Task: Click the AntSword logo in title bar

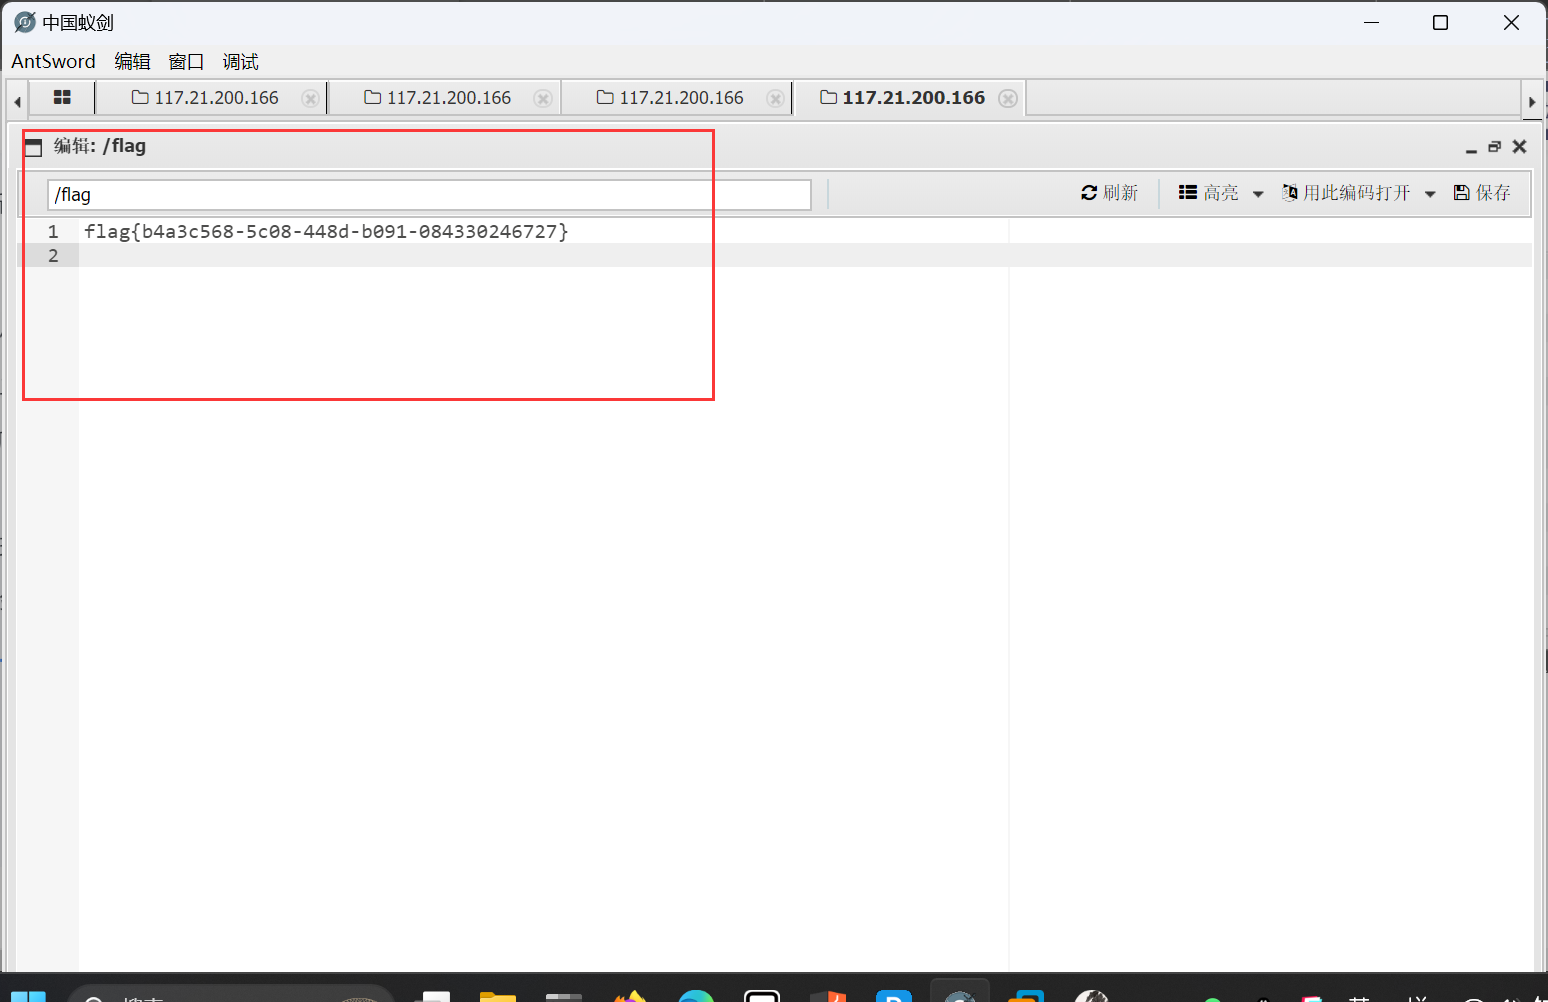Action: 24,21
